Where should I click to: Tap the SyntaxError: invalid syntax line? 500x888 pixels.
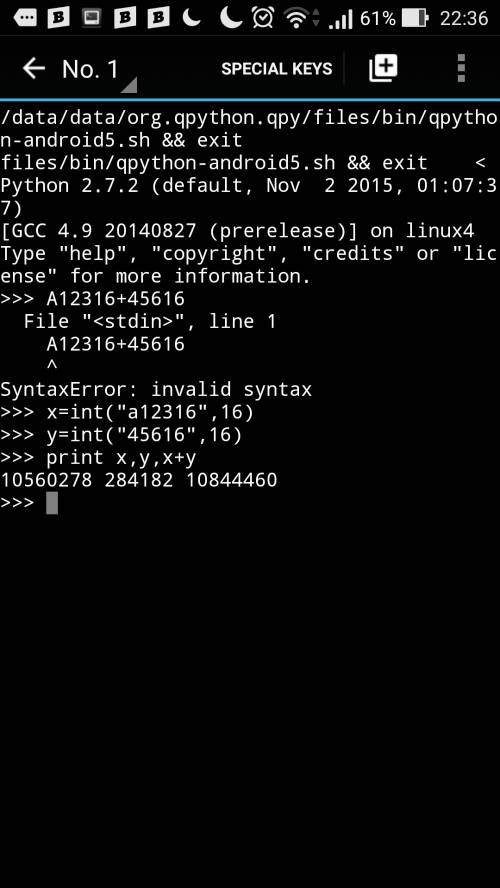[156, 390]
